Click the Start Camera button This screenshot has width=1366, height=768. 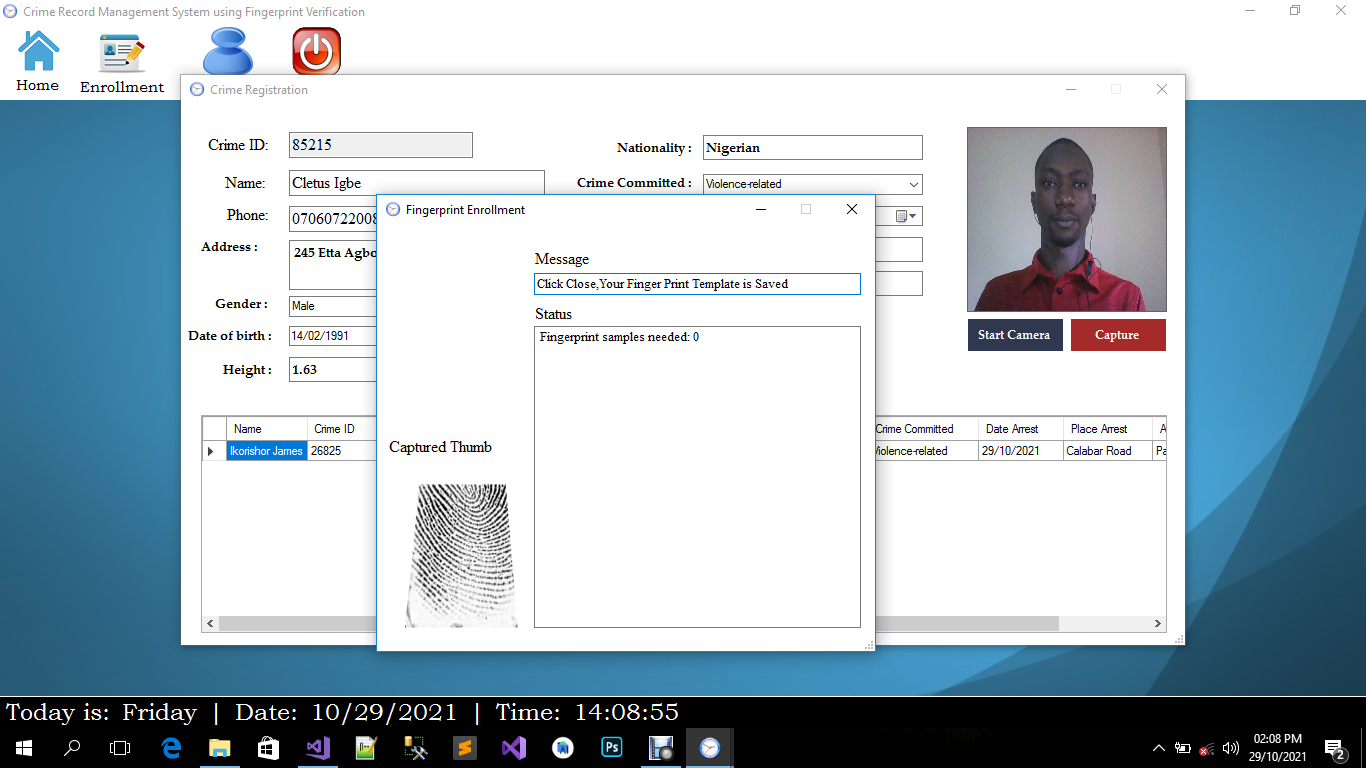[1014, 335]
